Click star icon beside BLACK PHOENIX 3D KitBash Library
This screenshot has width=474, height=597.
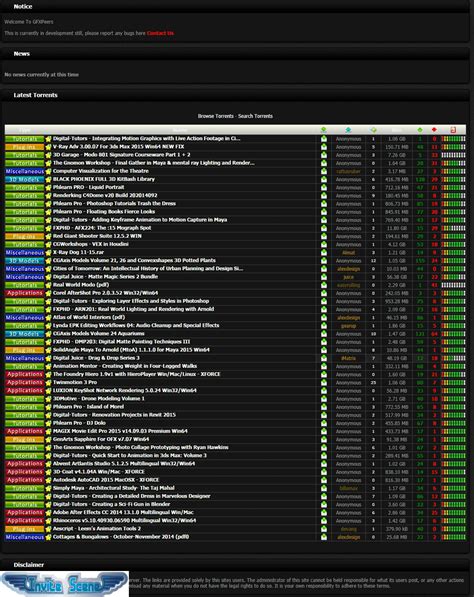[48, 179]
